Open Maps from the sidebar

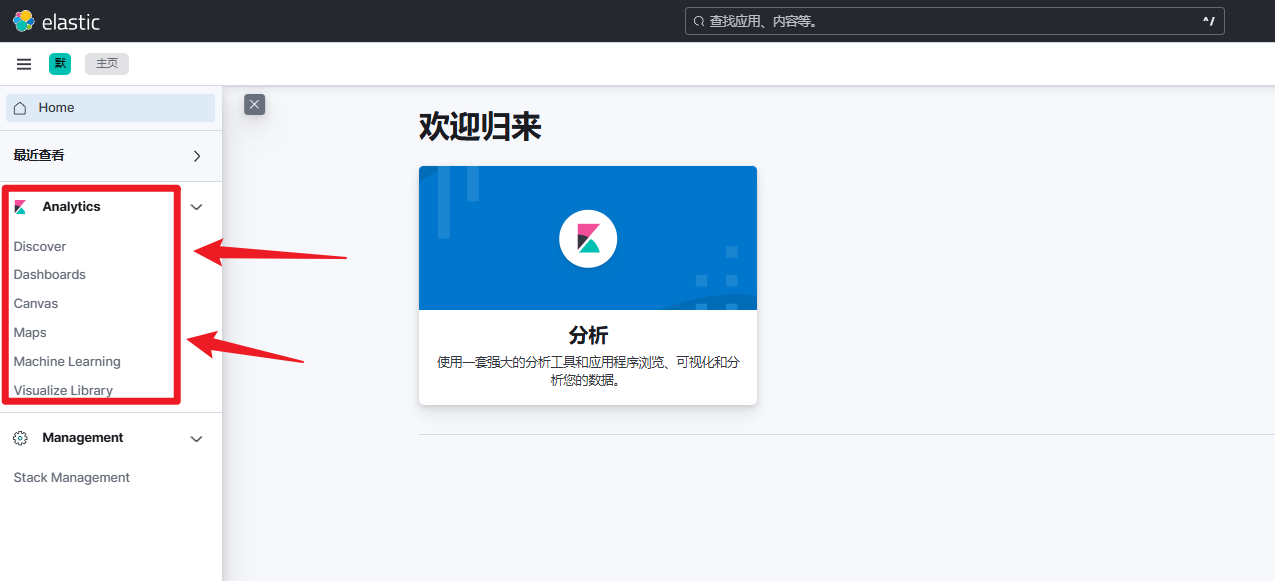[30, 333]
